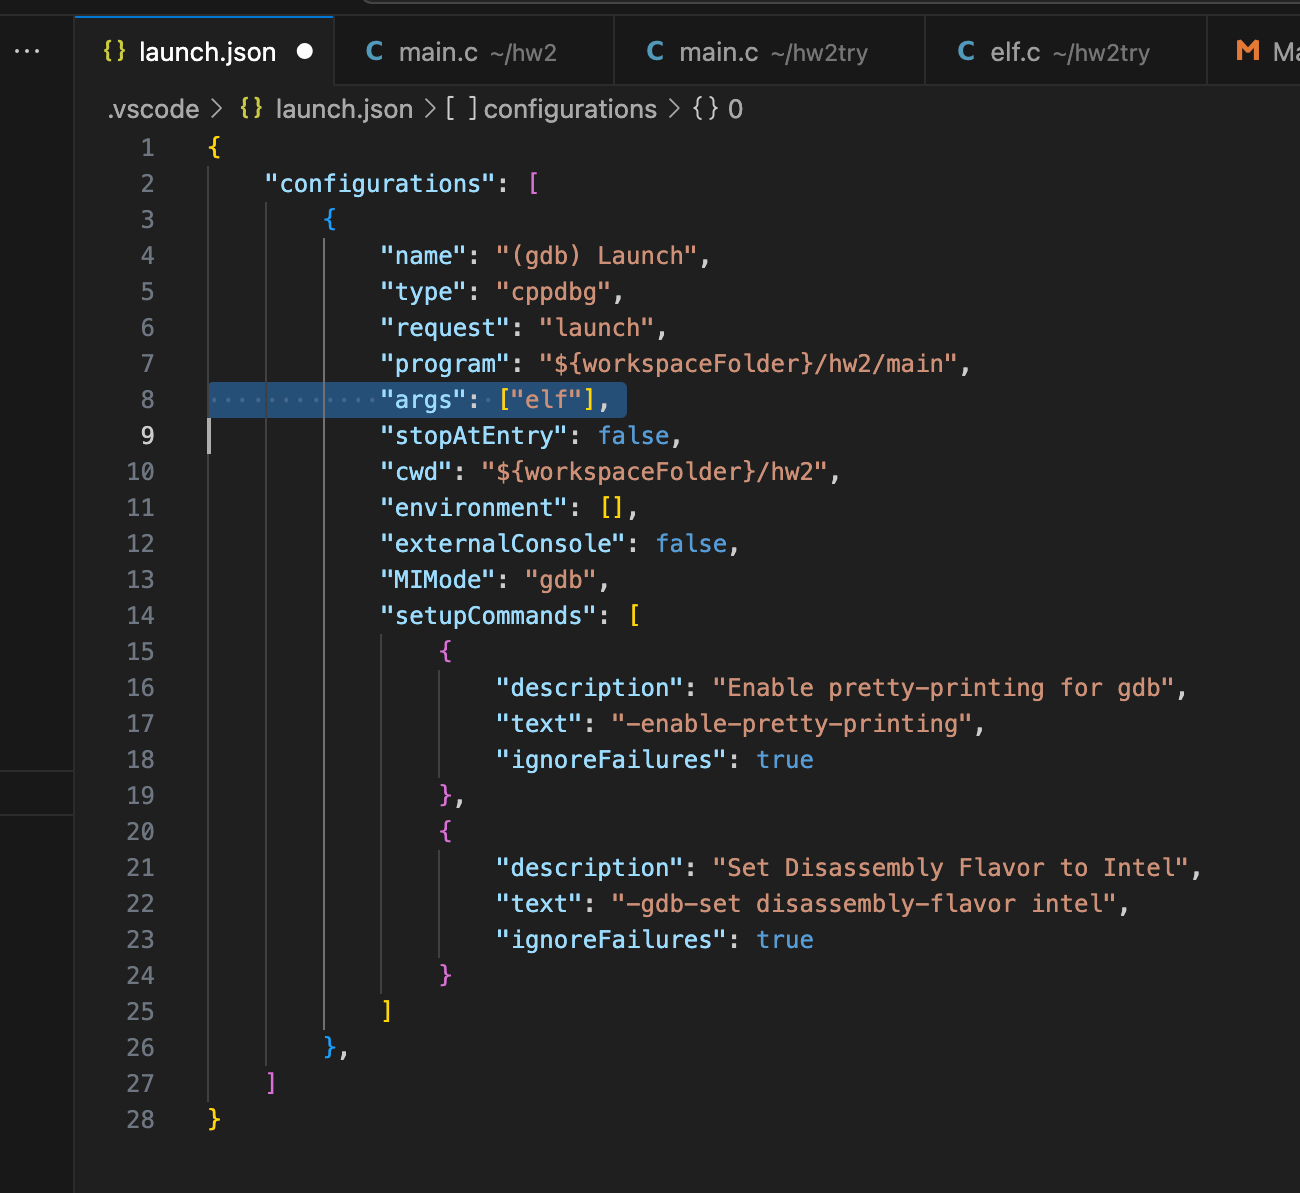
Task: Expand the configurations breadcrumb symbol list
Action: (x=570, y=109)
